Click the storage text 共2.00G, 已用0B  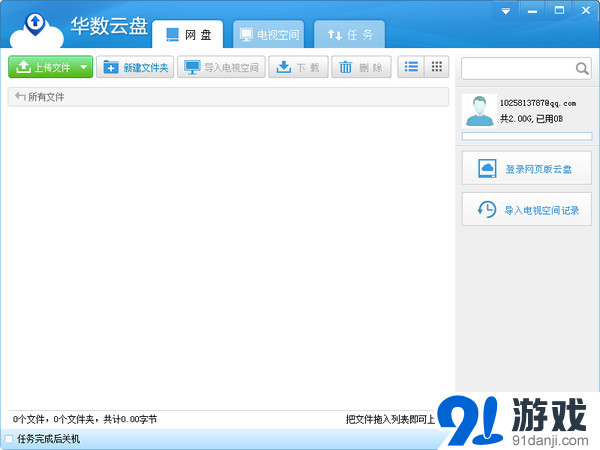pos(531,119)
